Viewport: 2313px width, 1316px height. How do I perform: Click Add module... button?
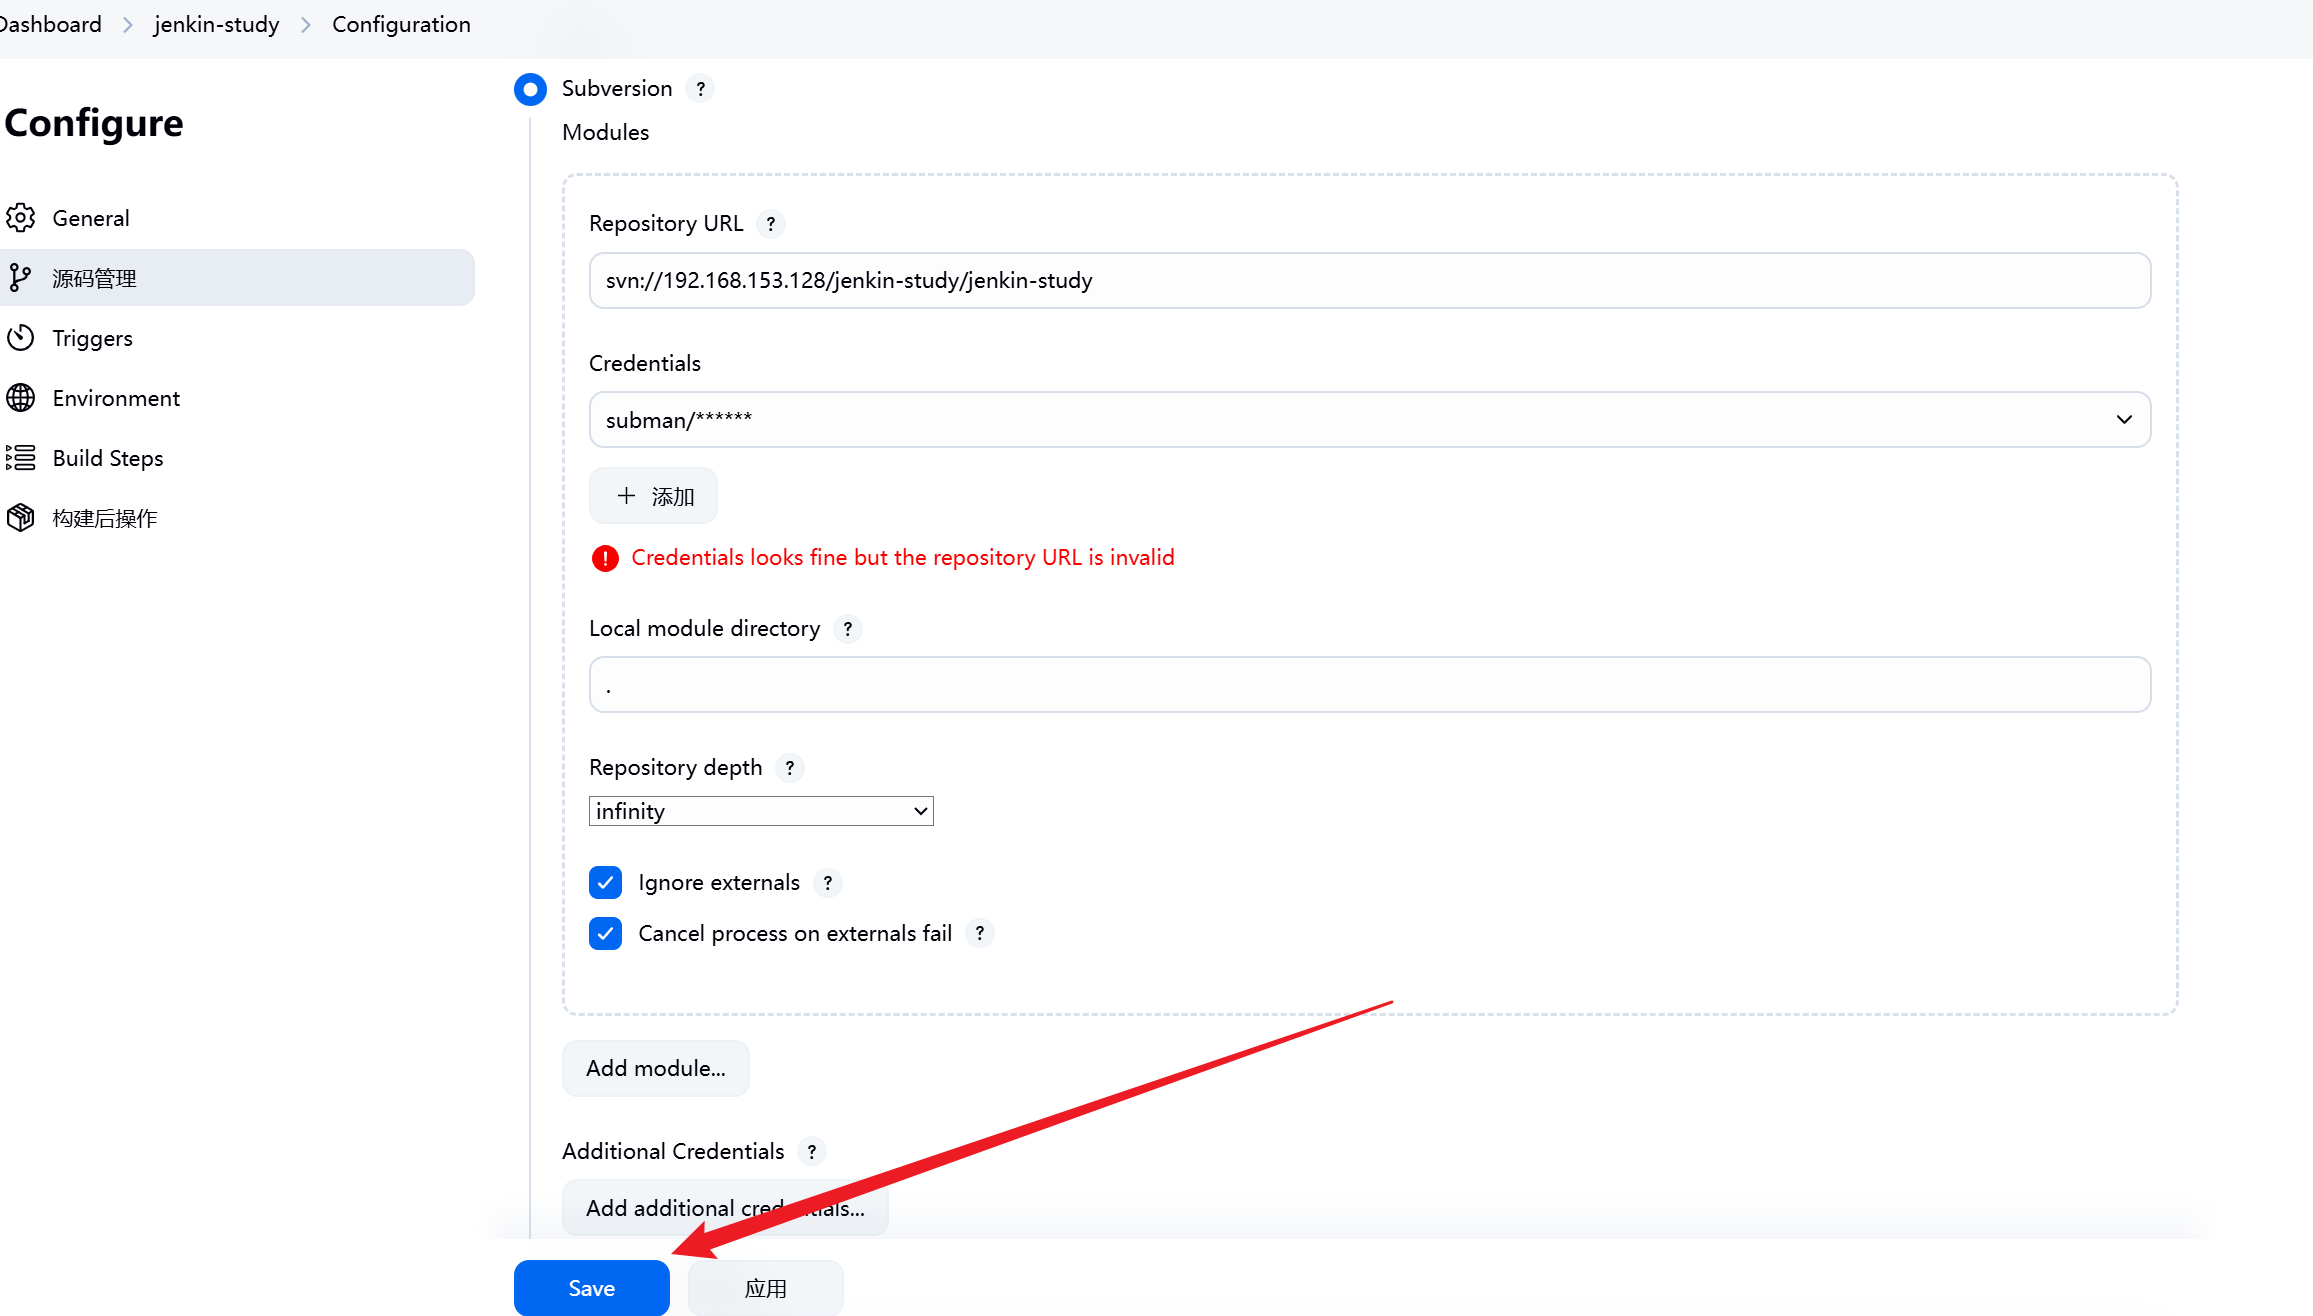pyautogui.click(x=656, y=1068)
